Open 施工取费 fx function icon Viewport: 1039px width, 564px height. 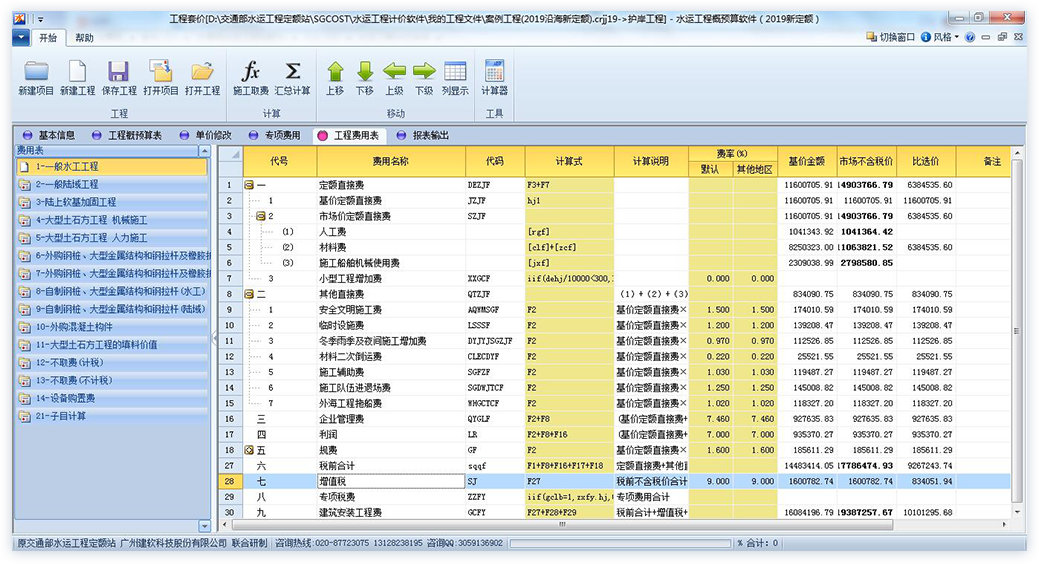[250, 71]
